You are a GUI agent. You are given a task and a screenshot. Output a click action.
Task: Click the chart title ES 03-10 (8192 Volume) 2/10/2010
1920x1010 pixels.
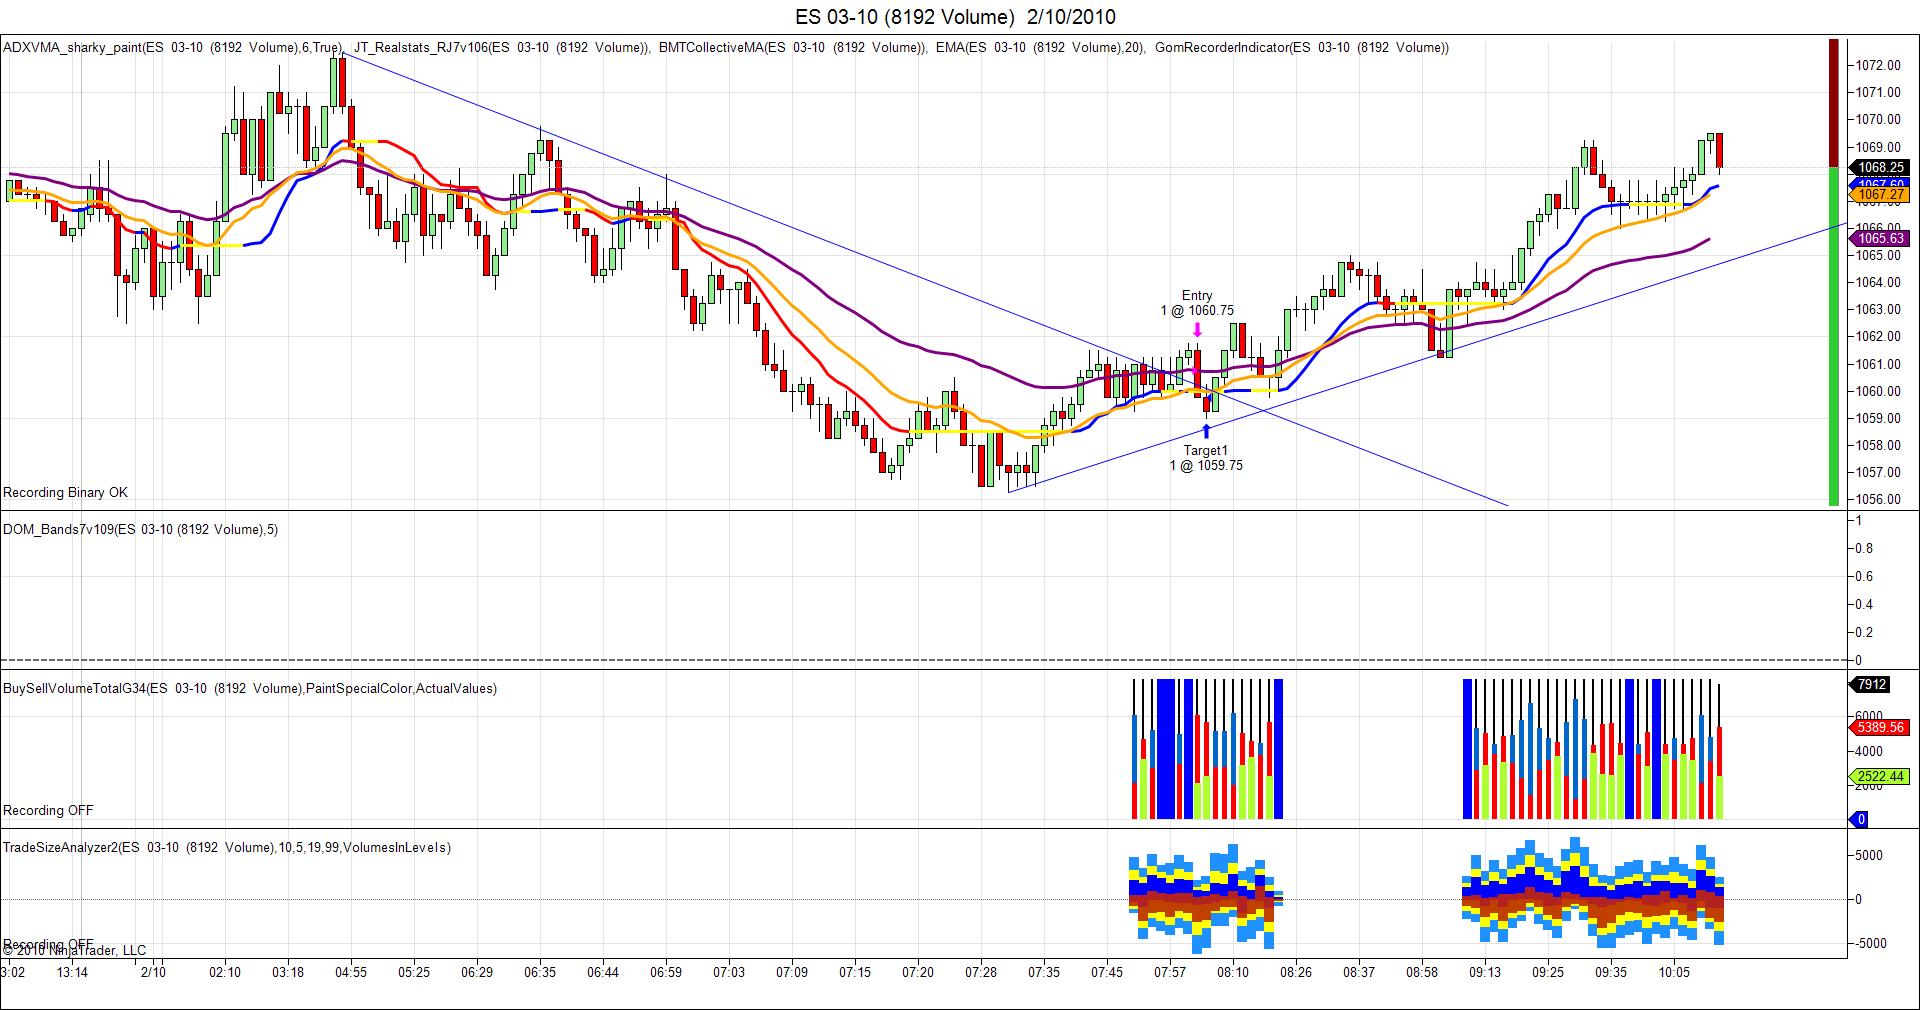955,17
